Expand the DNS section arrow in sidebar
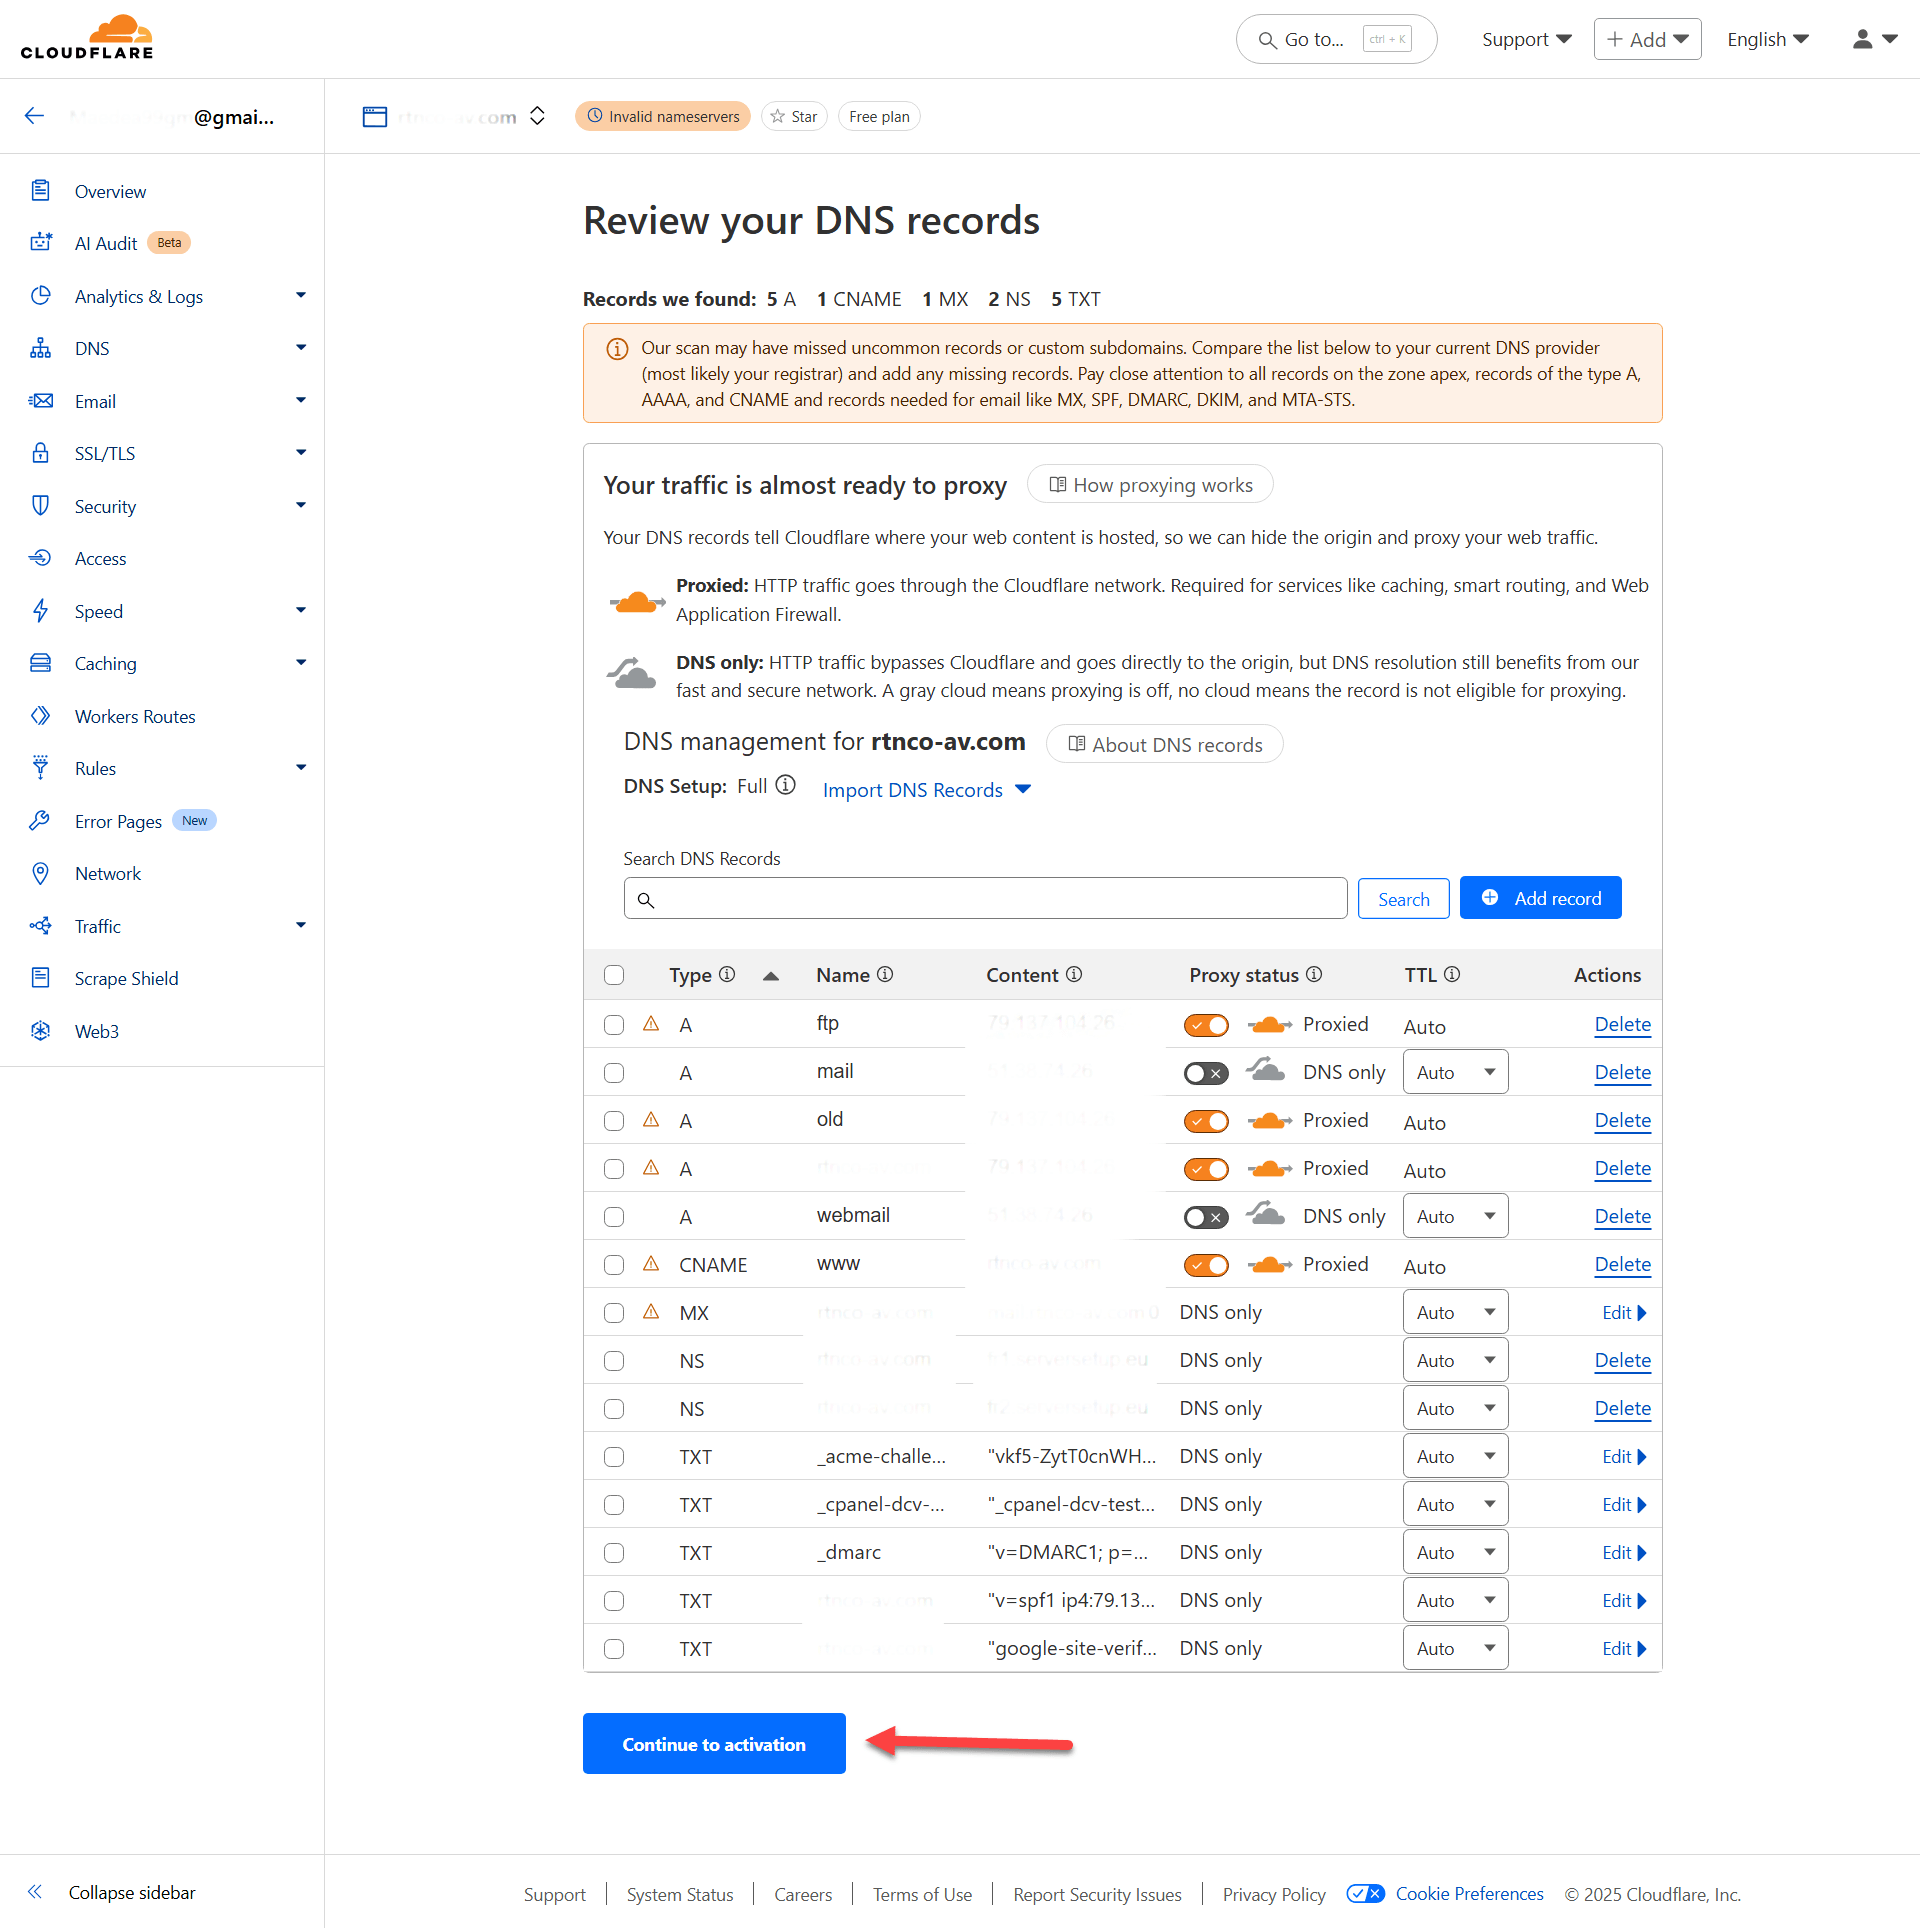Screen dimensions: 1920x1928 click(x=301, y=348)
